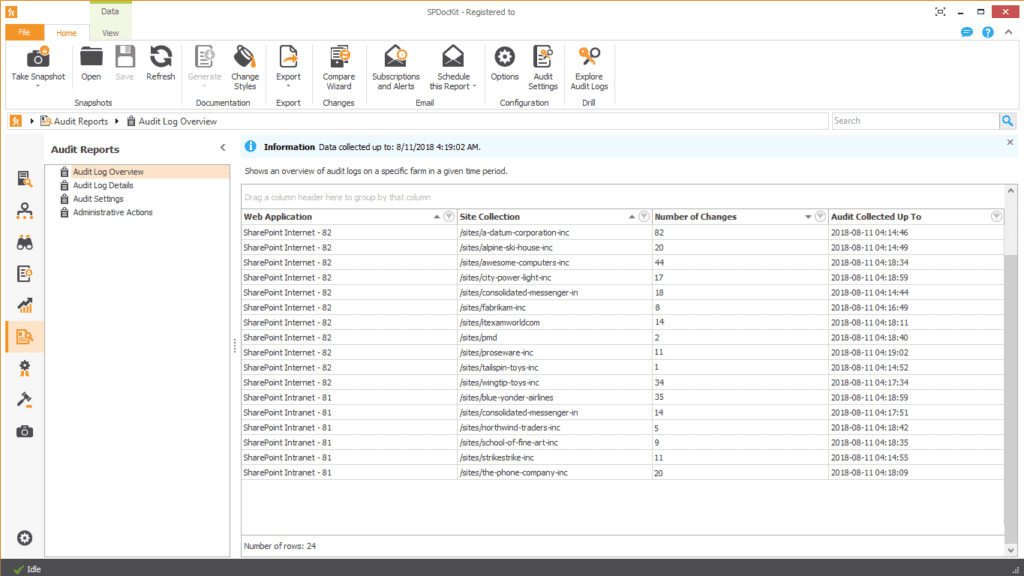Click Audit Reports breadcrumb link
Screen dimensions: 1024x576
[80, 121]
